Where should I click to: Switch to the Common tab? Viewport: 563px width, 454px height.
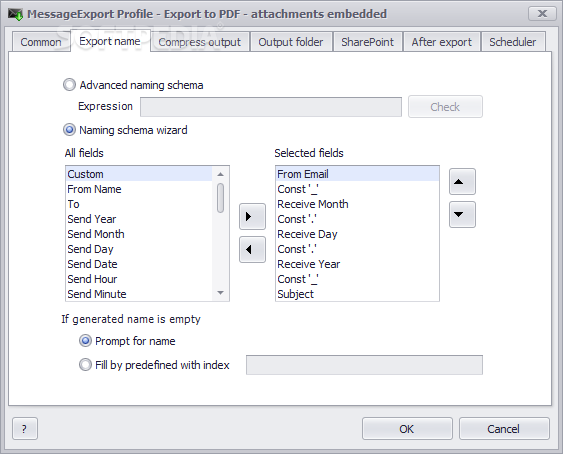[41, 42]
